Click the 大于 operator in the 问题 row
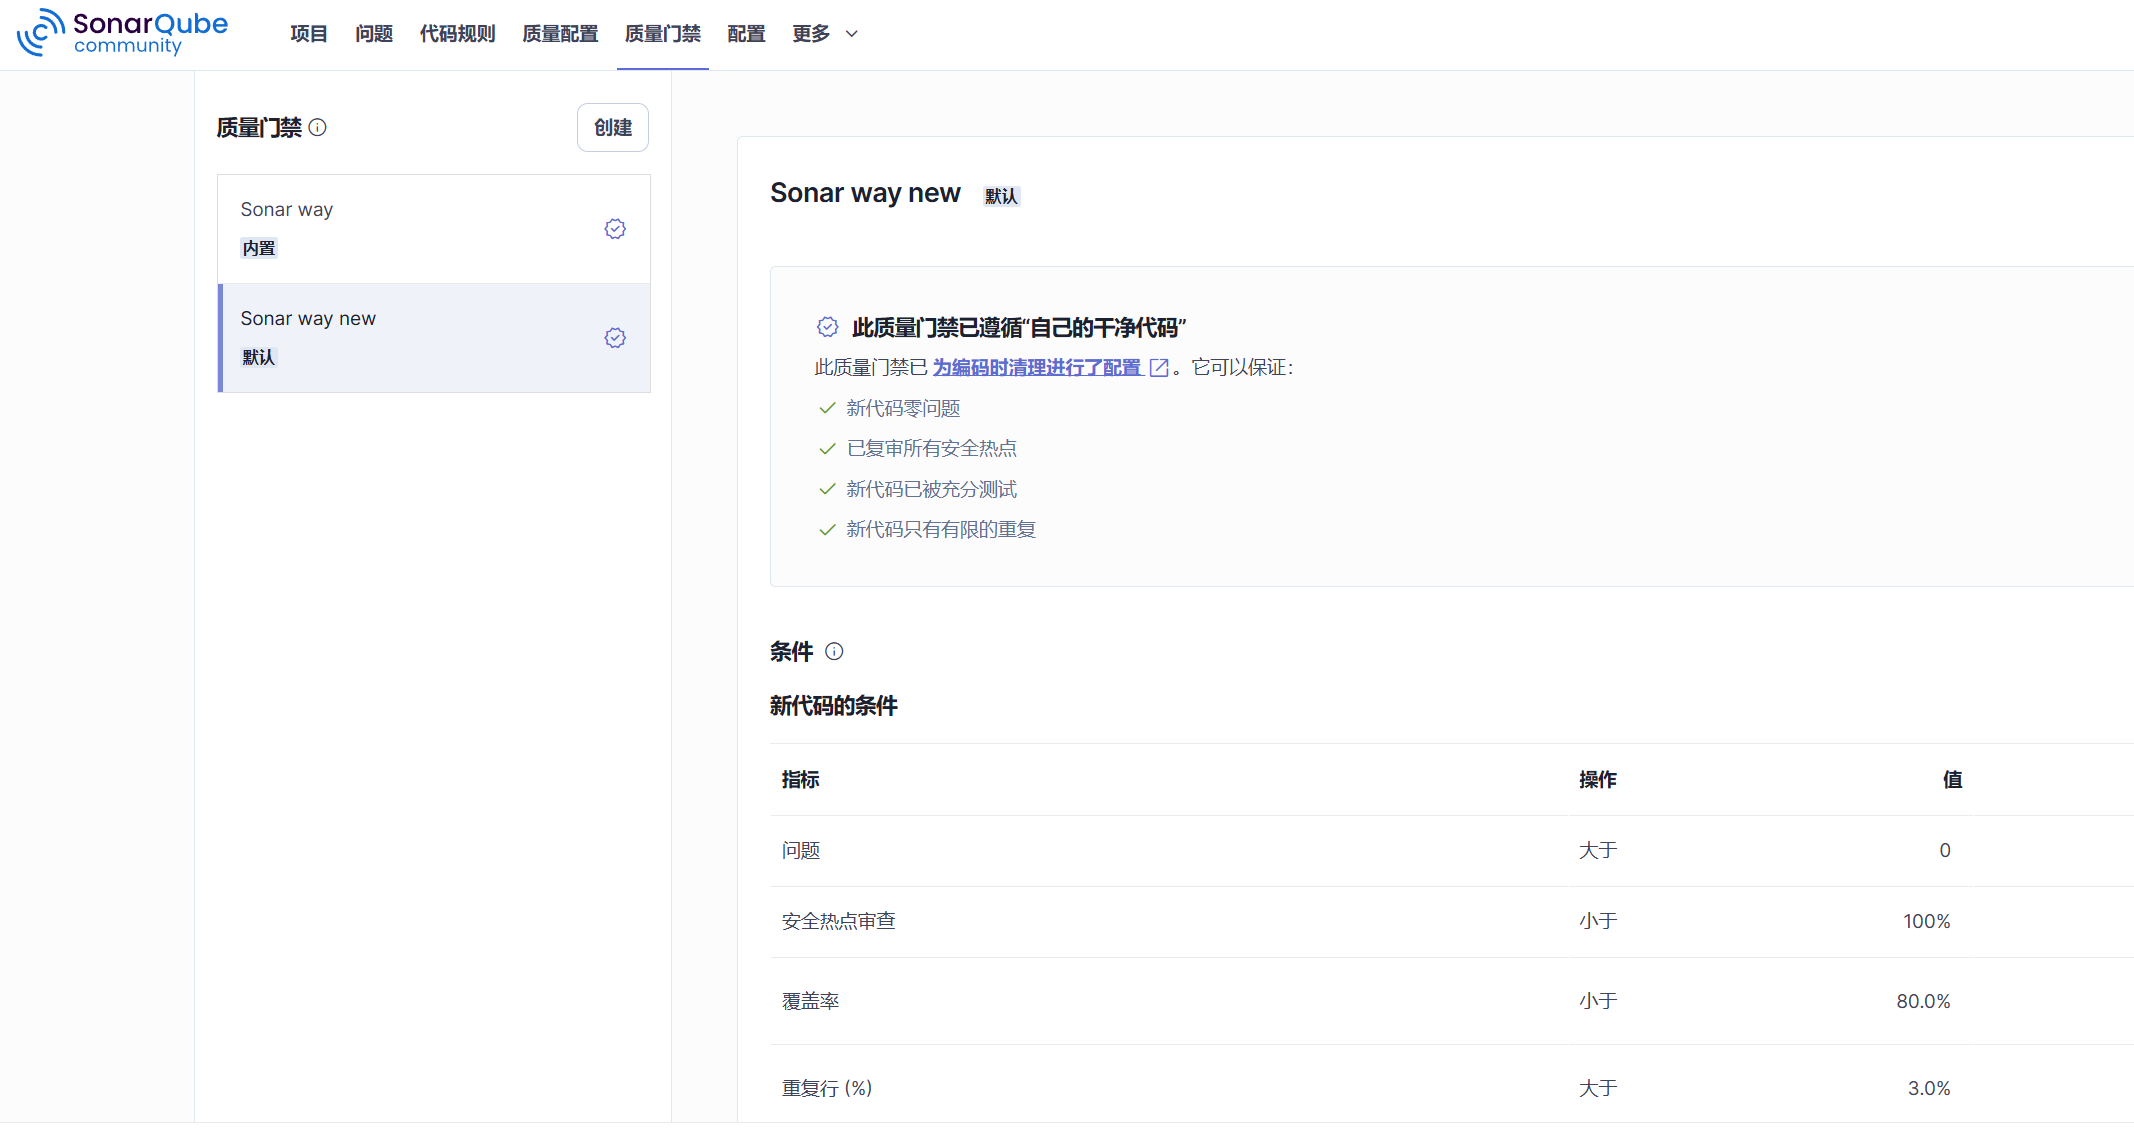 tap(1598, 851)
